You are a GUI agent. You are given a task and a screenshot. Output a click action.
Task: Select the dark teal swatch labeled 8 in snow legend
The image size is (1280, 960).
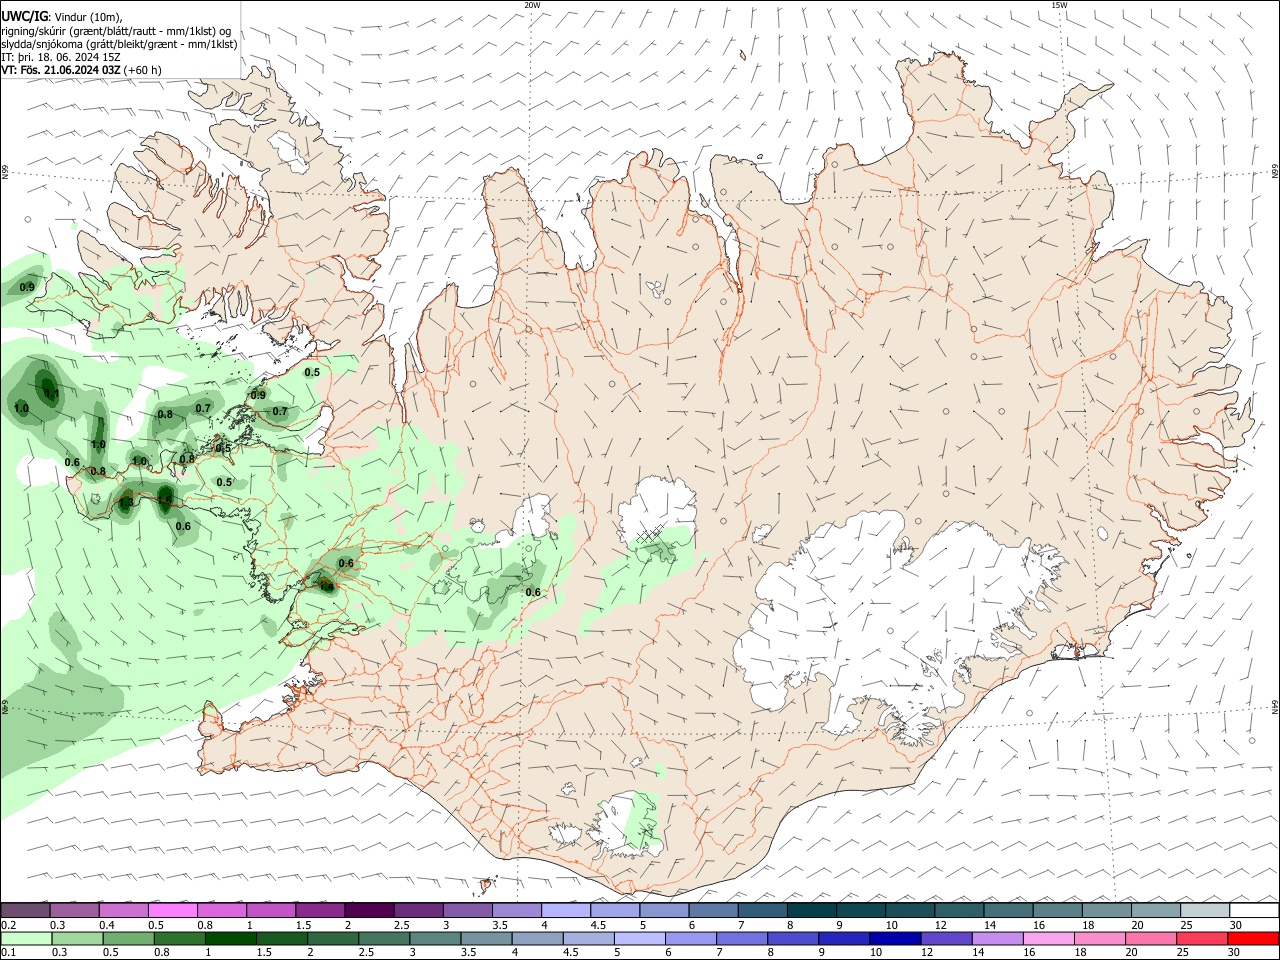point(811,910)
